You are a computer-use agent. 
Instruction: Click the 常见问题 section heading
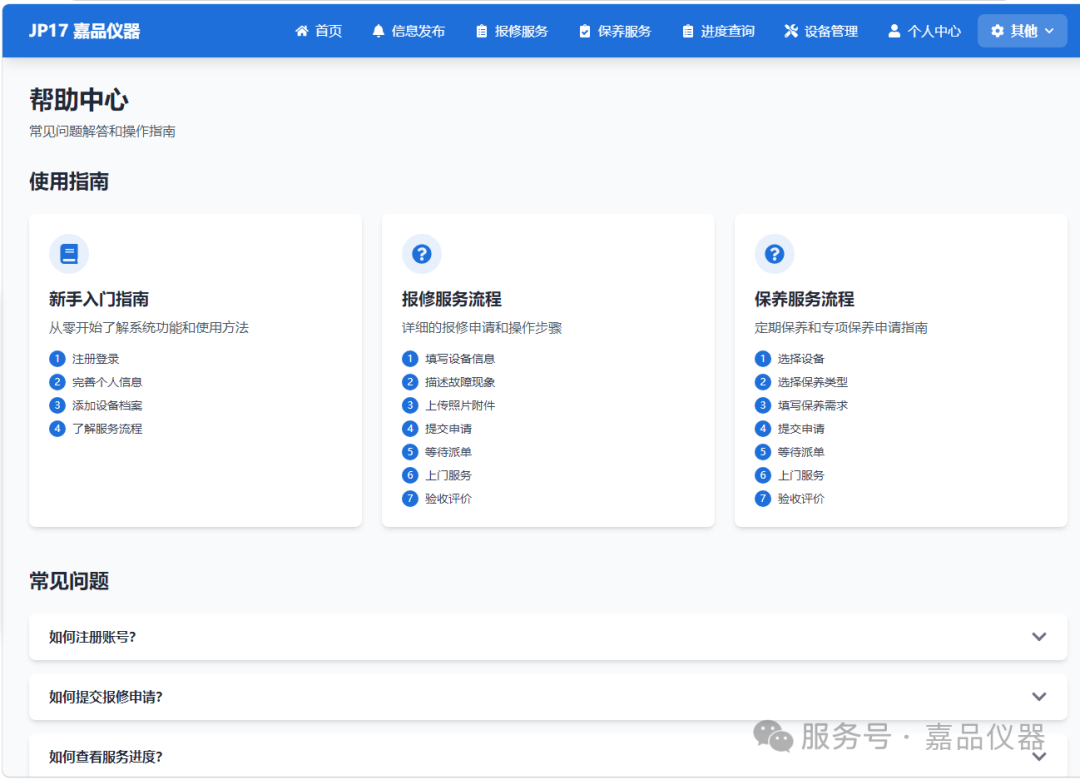(69, 581)
